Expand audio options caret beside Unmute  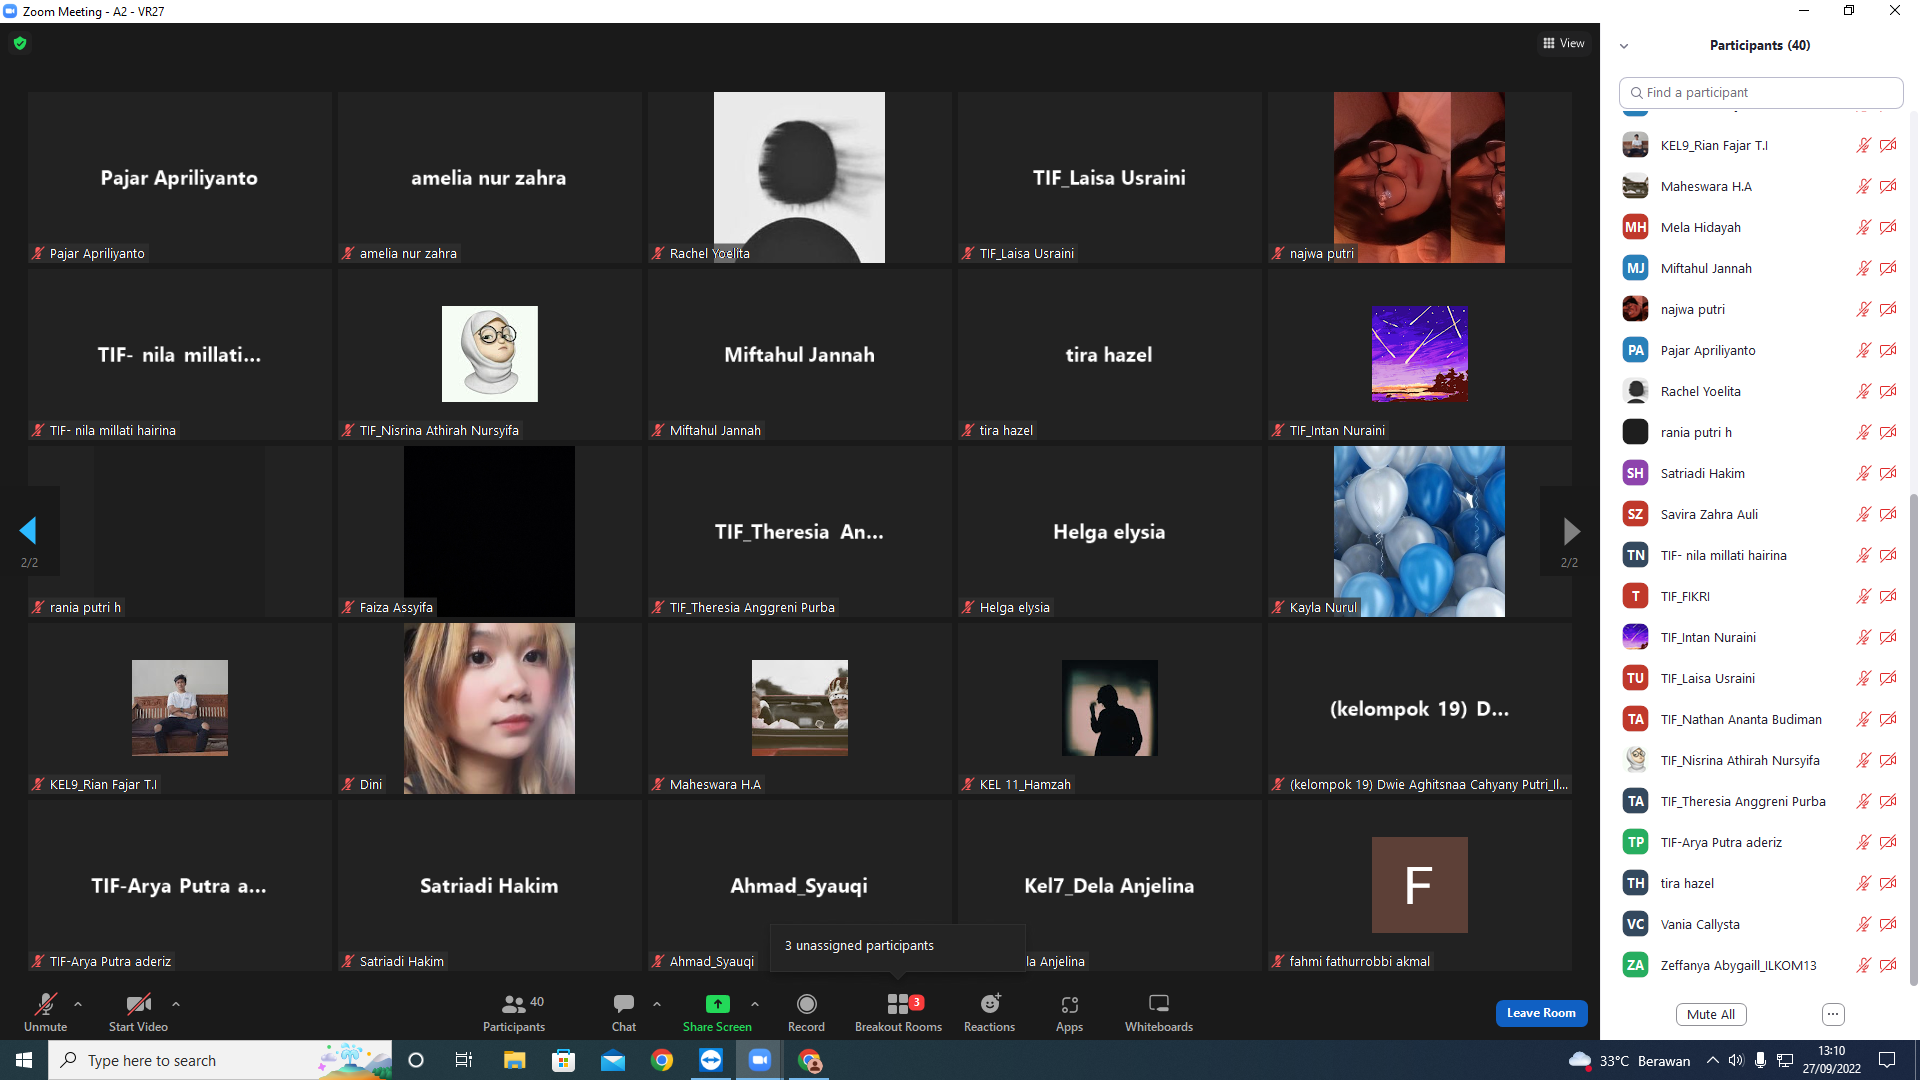[78, 1004]
